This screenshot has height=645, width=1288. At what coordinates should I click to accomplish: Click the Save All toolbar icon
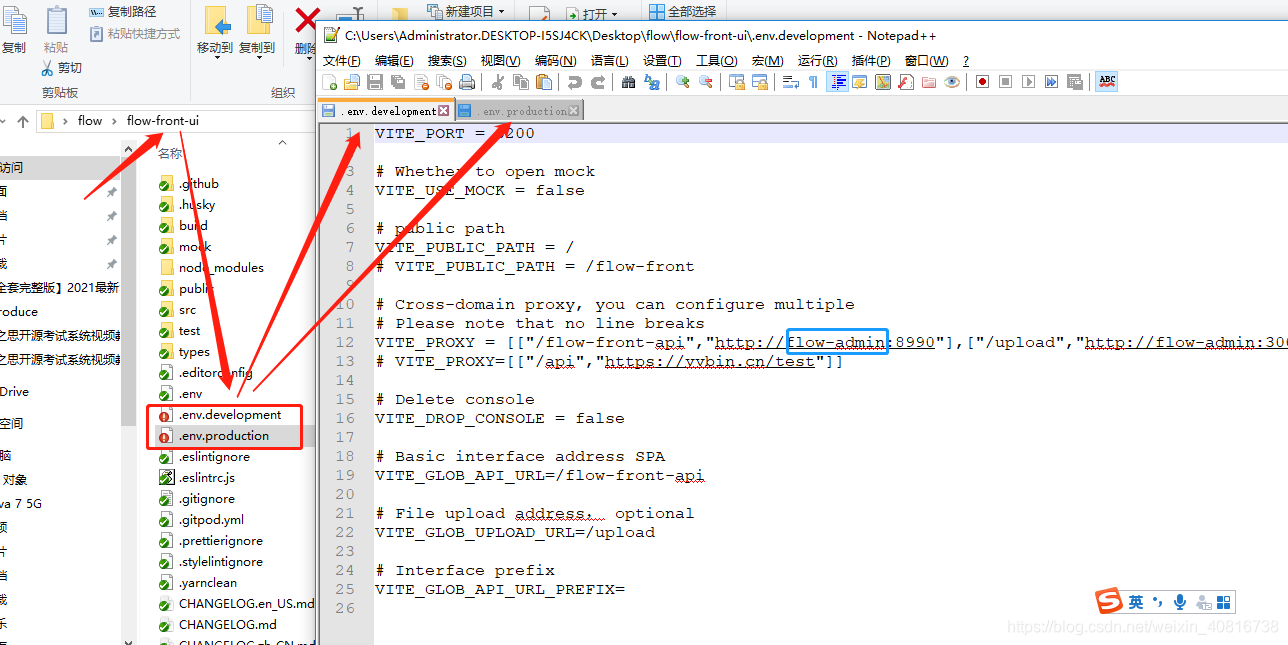pos(397,82)
